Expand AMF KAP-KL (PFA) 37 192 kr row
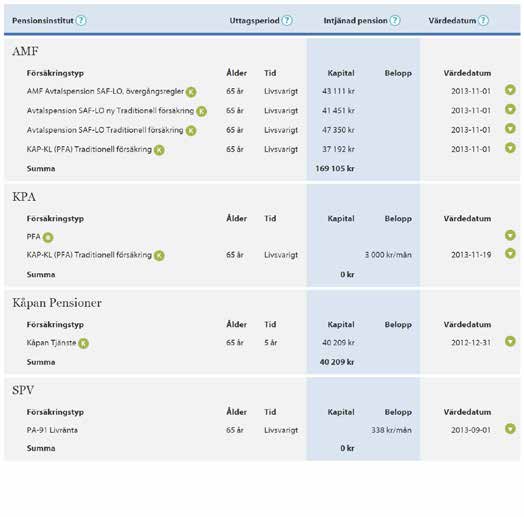 click(510, 148)
